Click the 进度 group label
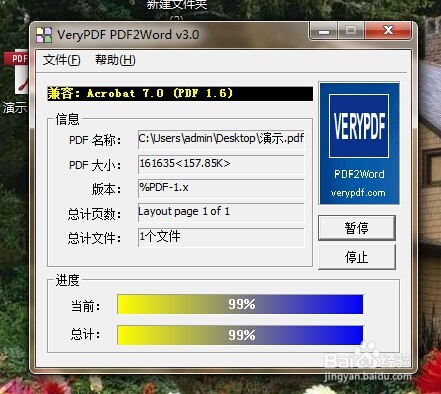Viewport: 441px width, 394px height. point(68,280)
